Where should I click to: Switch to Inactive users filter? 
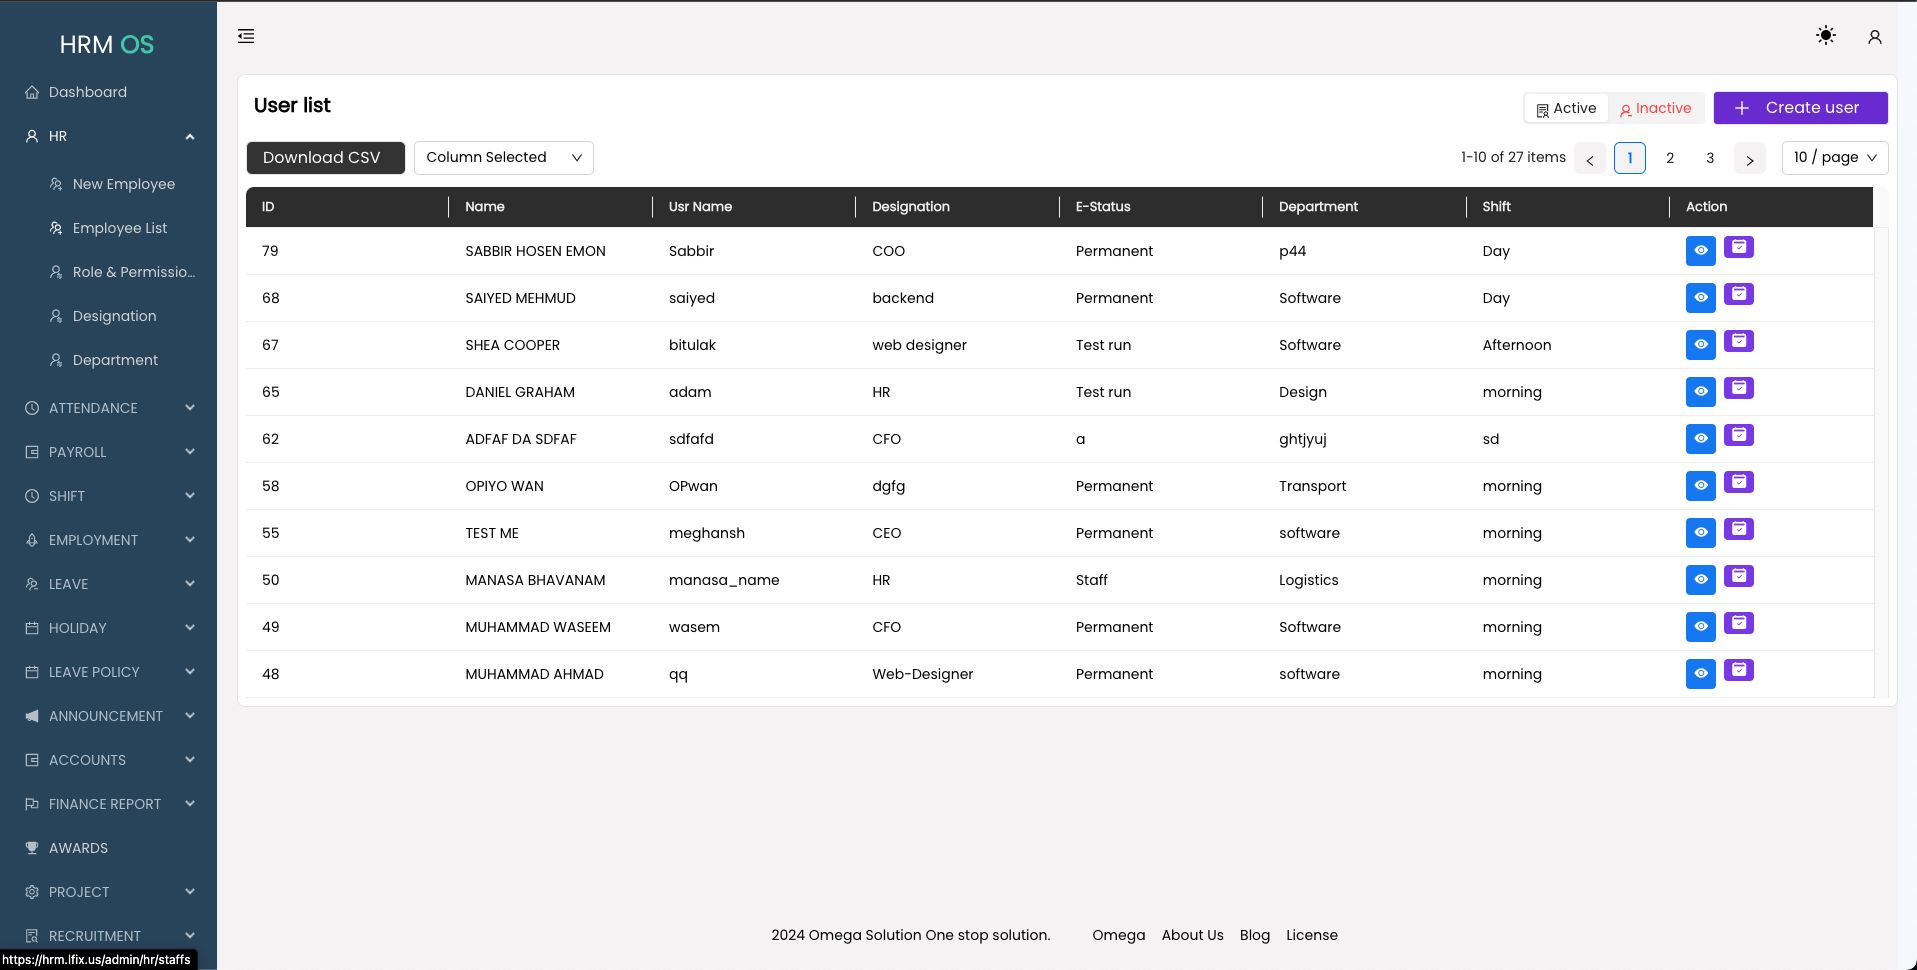(x=1655, y=108)
